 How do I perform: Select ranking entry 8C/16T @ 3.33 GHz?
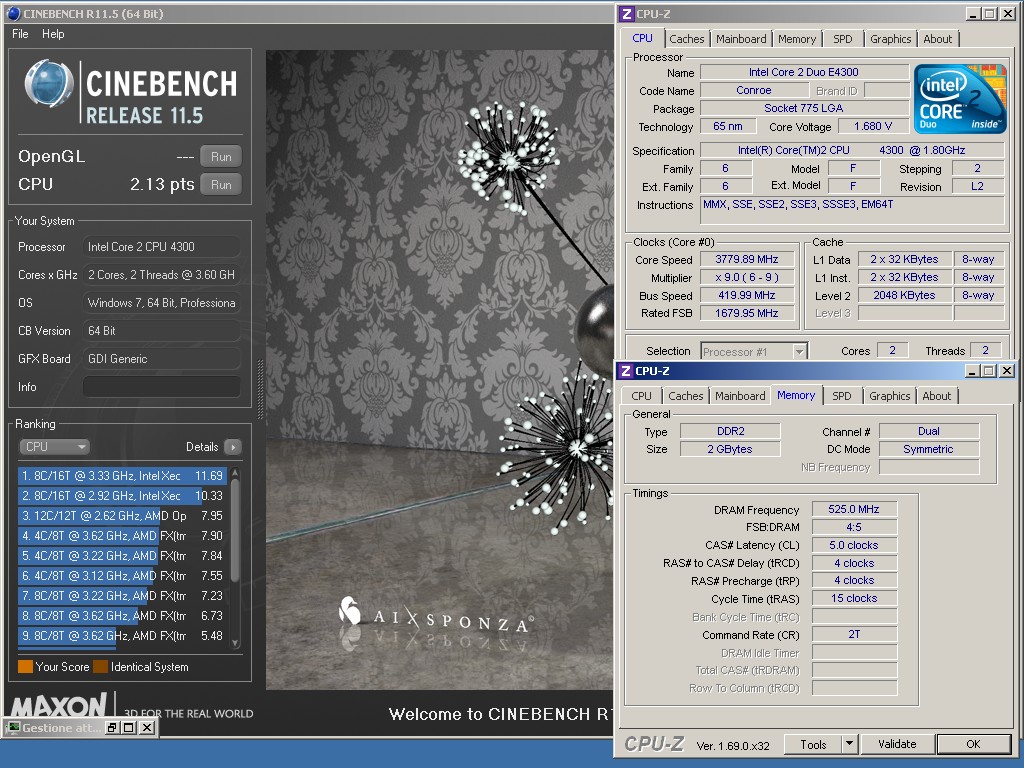122,475
